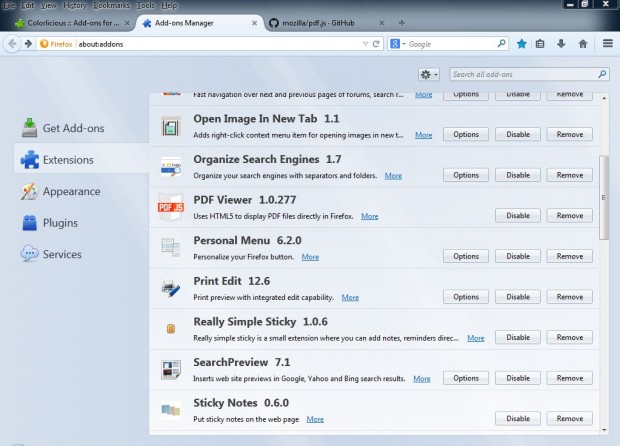Click the browser forward arrow button

[x=28, y=43]
